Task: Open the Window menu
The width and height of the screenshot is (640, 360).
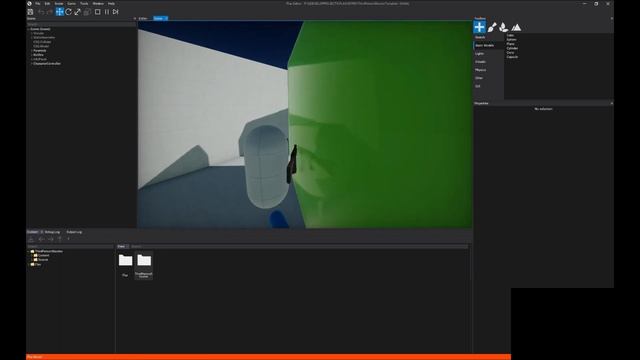Action: pyautogui.click(x=98, y=3)
